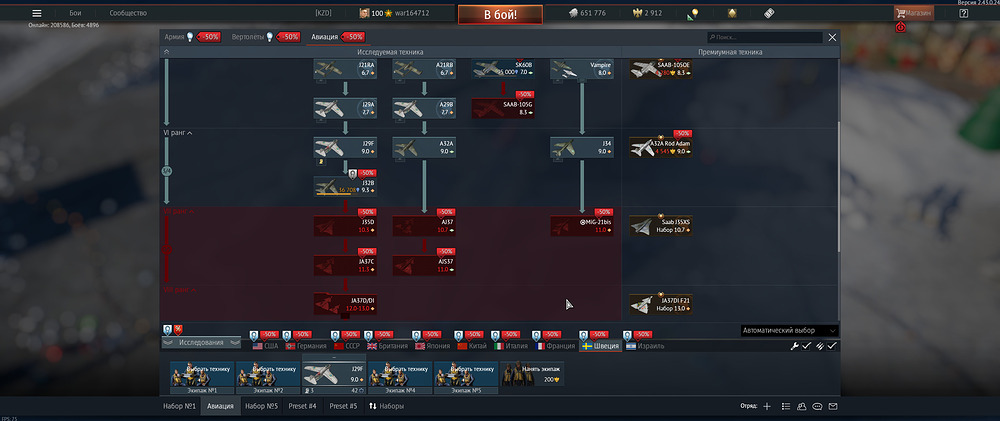Open the squad list icon

(x=786, y=406)
